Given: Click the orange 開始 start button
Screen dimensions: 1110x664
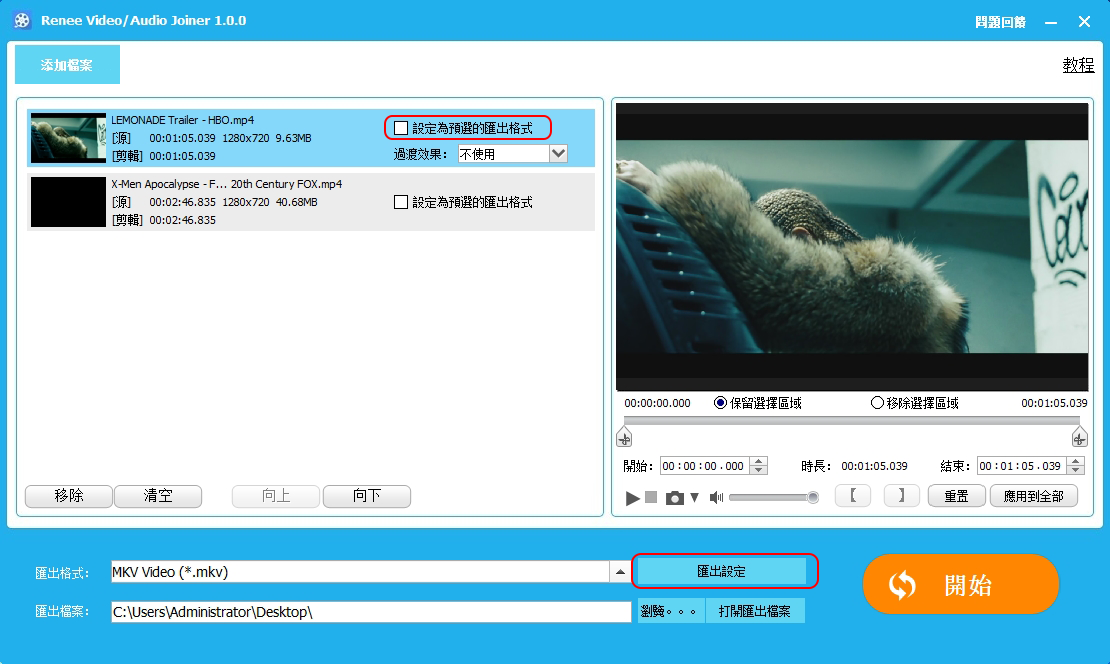Looking at the screenshot, I should coord(961,584).
